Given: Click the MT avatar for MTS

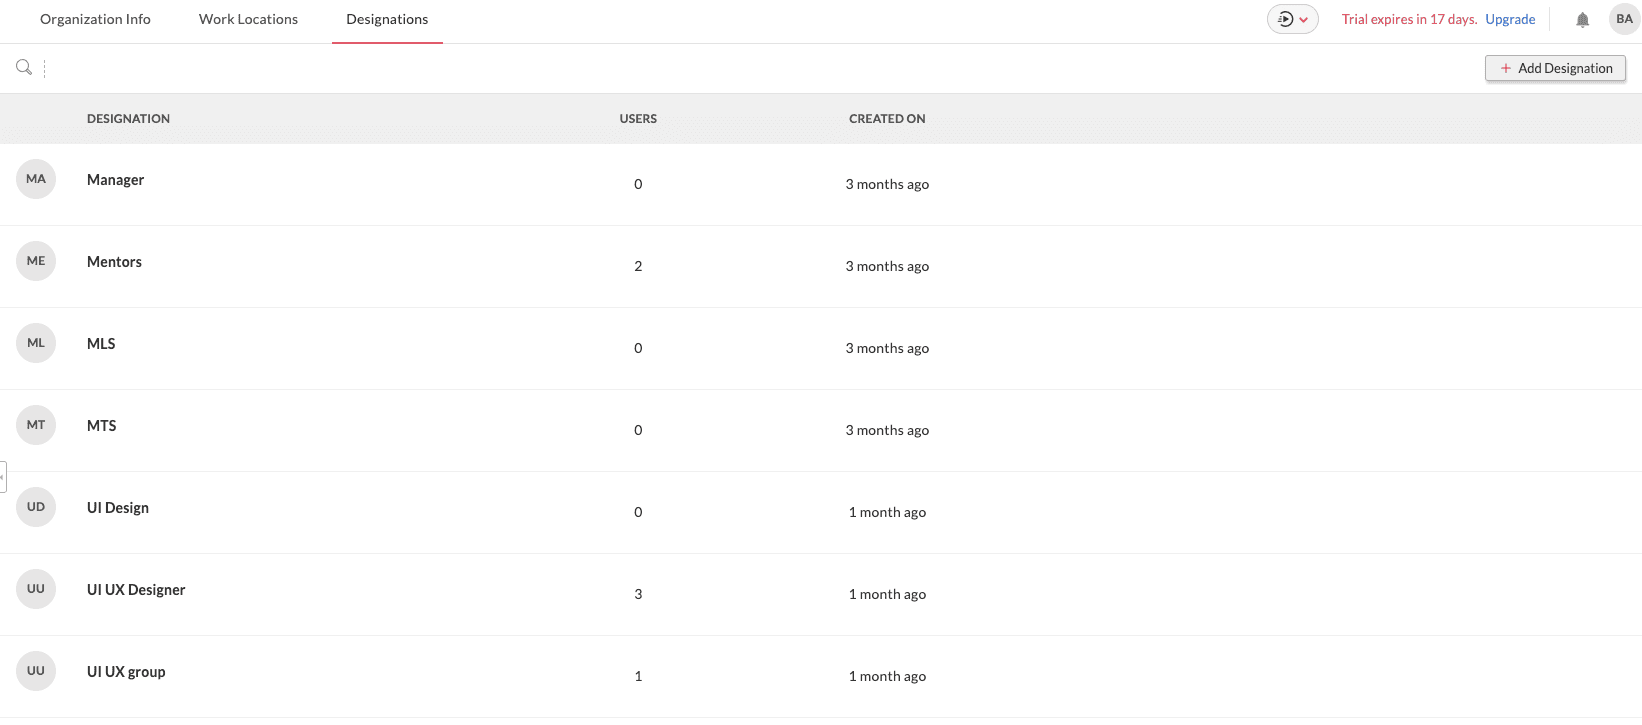Looking at the screenshot, I should pos(36,425).
